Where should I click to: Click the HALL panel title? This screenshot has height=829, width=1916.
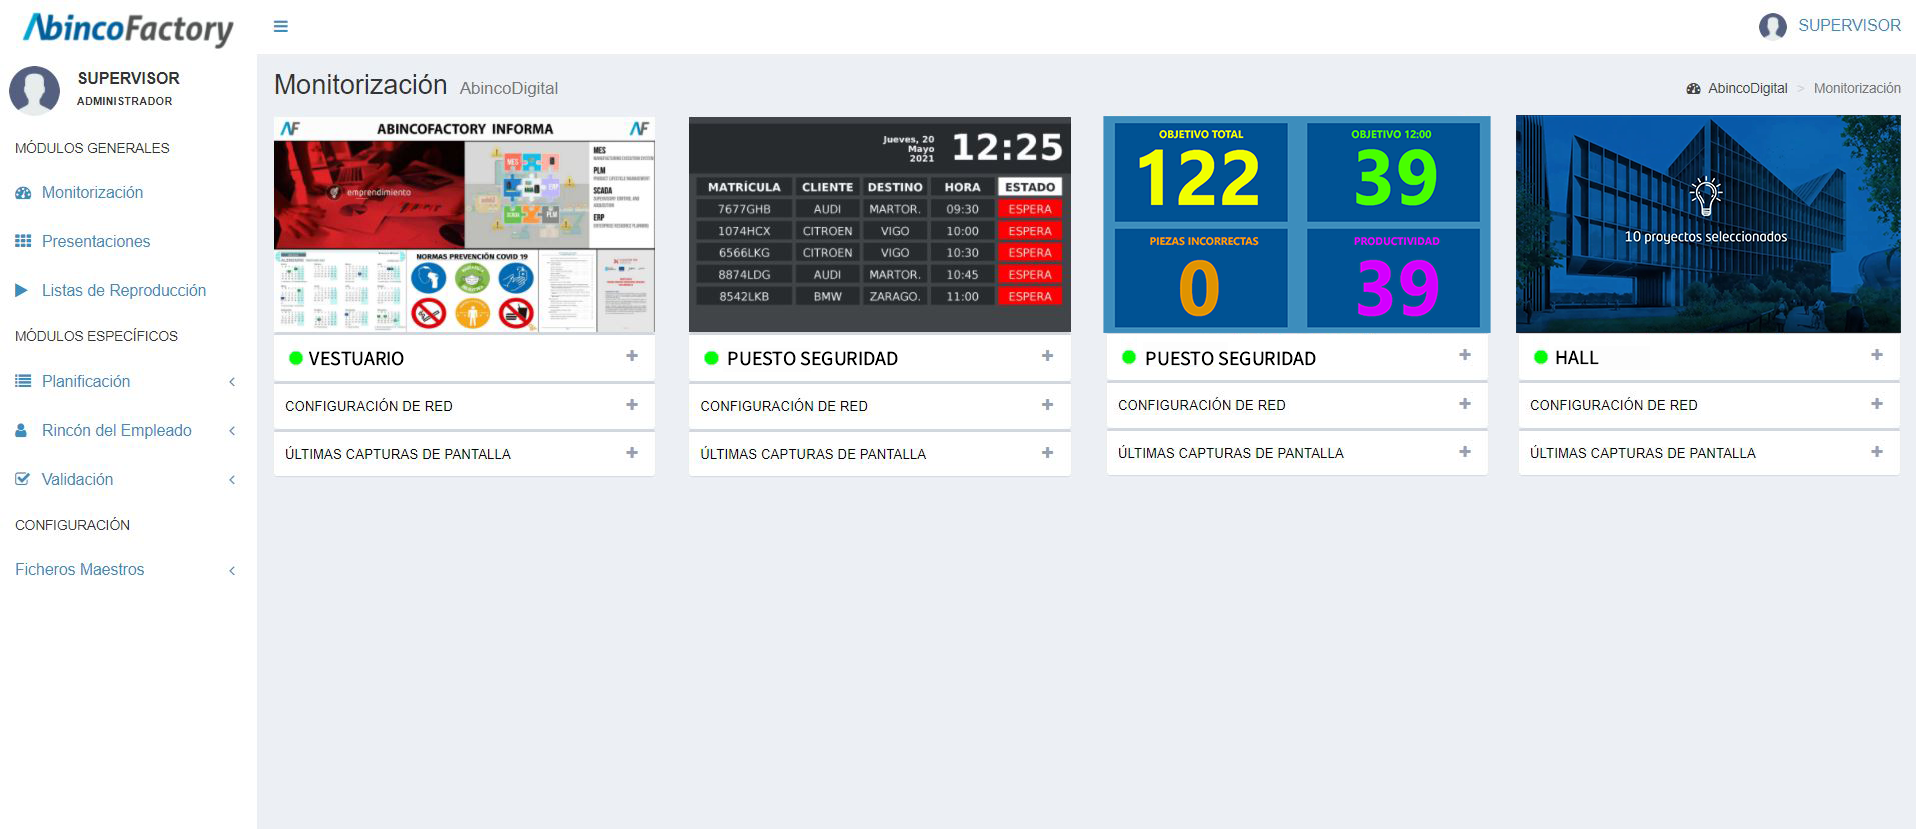point(1576,357)
